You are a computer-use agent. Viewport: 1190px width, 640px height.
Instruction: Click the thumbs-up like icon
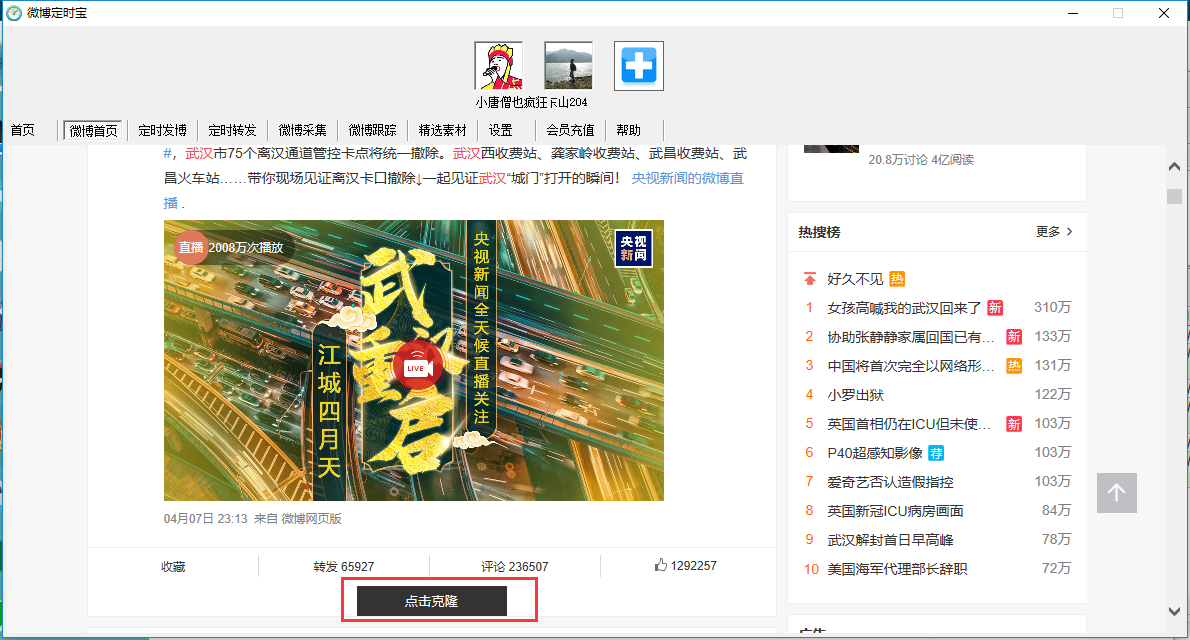click(x=661, y=566)
